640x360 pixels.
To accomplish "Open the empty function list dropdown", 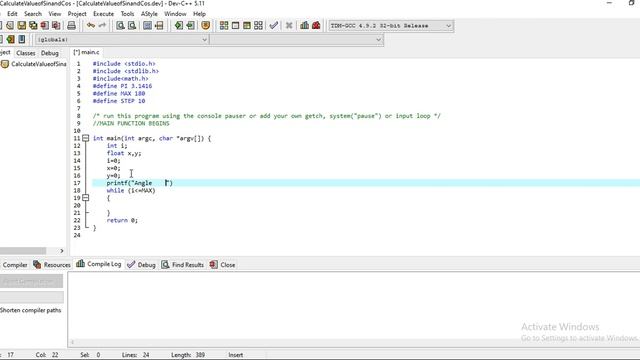I will tap(297, 40).
